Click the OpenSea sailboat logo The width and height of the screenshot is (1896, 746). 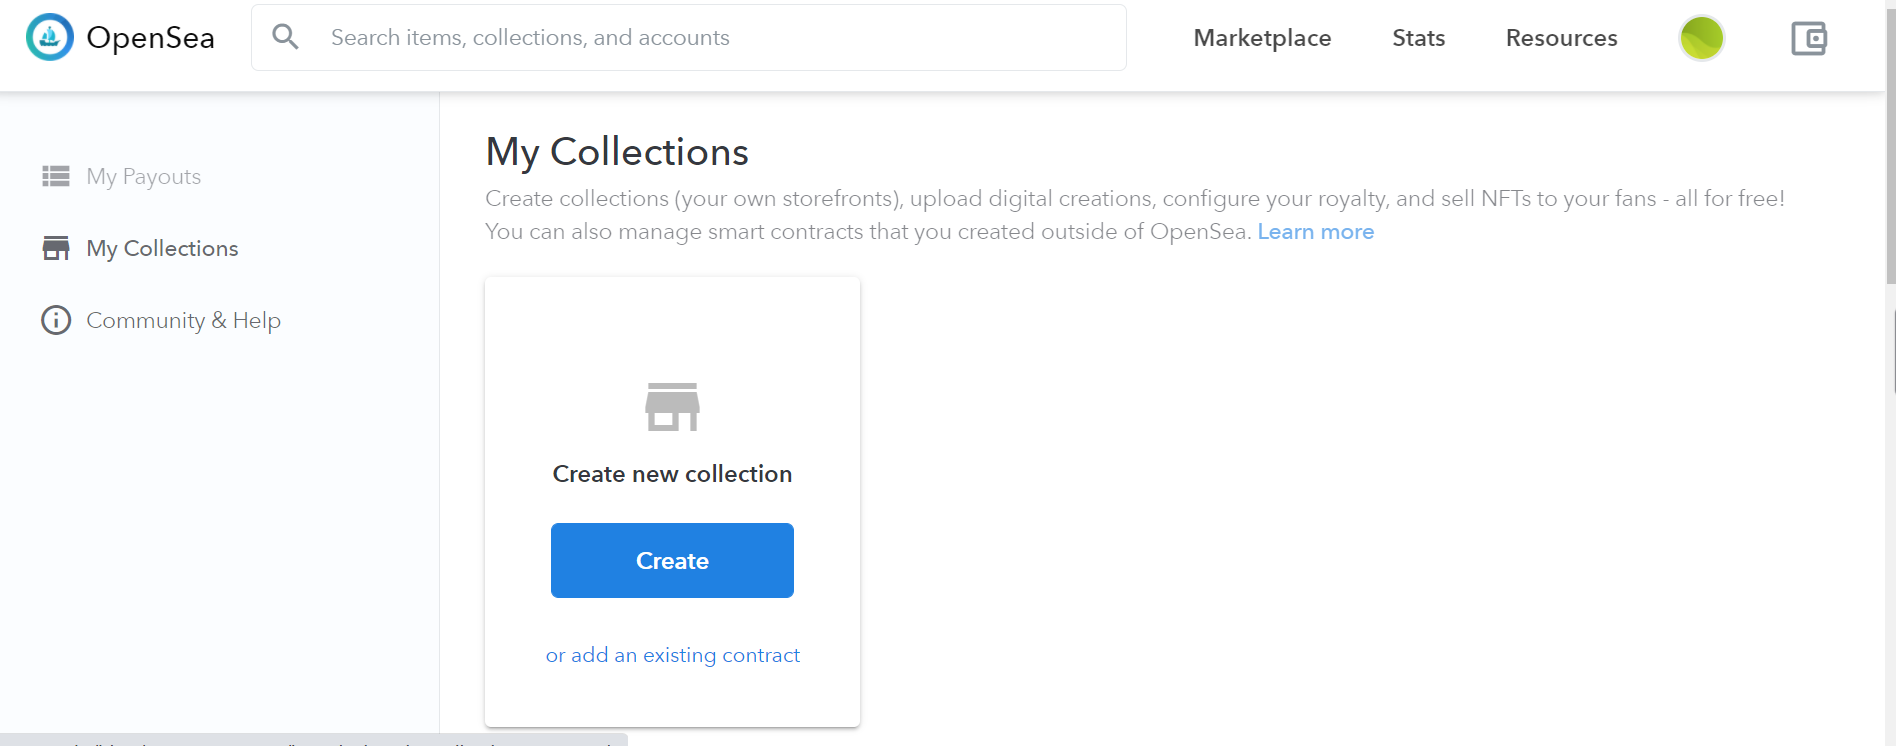click(x=50, y=37)
